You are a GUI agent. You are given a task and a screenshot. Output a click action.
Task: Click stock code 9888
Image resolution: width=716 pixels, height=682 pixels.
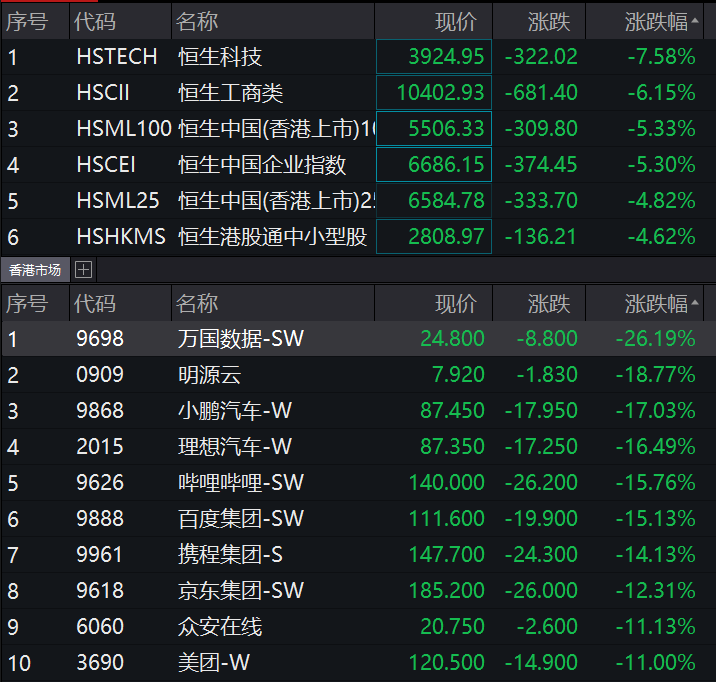[100, 519]
